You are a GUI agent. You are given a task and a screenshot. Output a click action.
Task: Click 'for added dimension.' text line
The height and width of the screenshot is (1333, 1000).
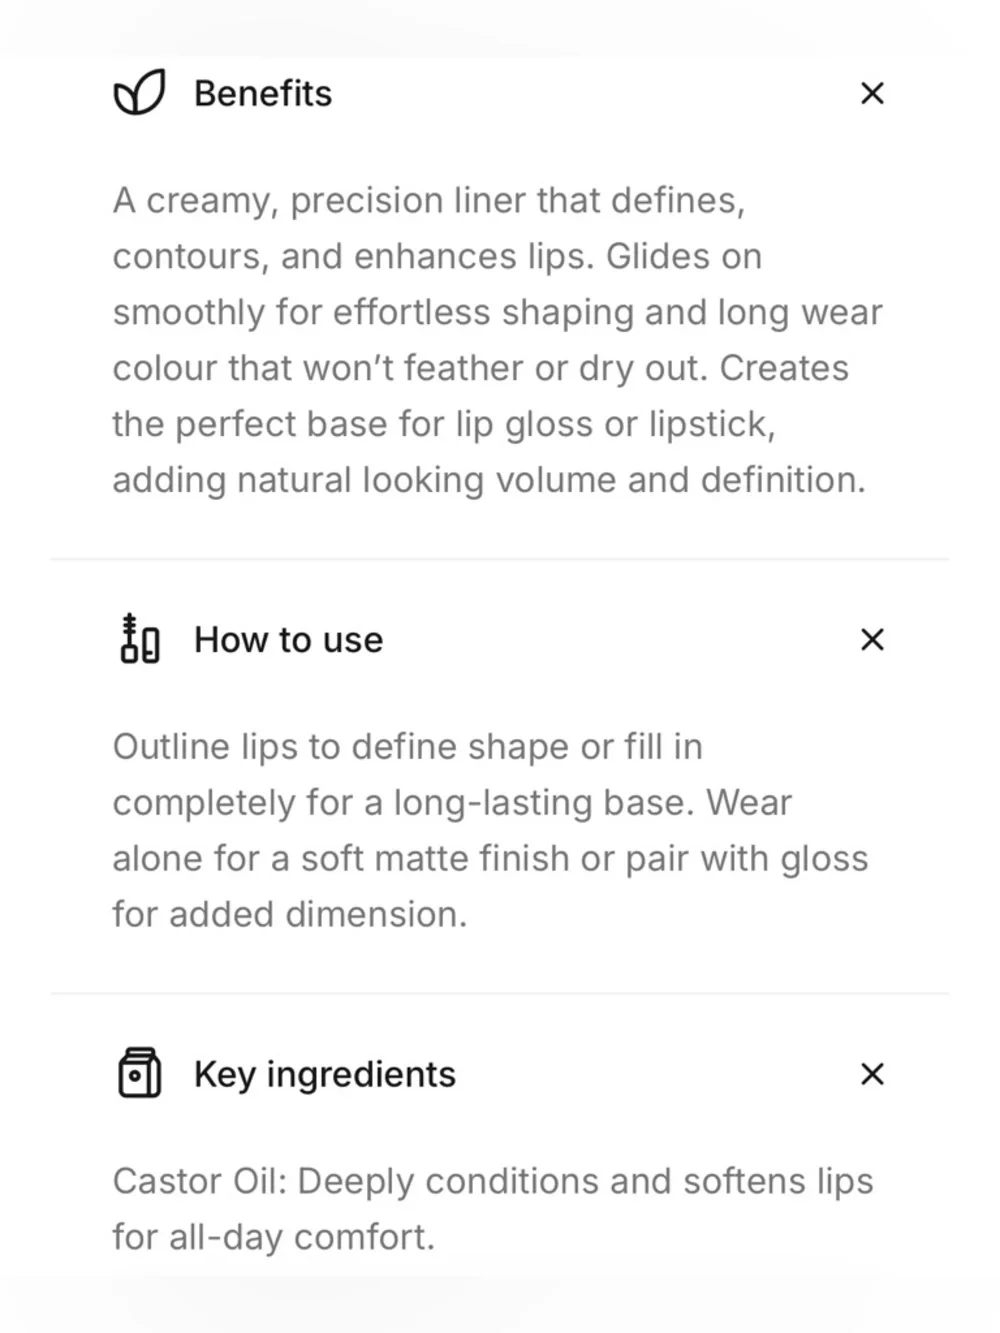(290, 914)
